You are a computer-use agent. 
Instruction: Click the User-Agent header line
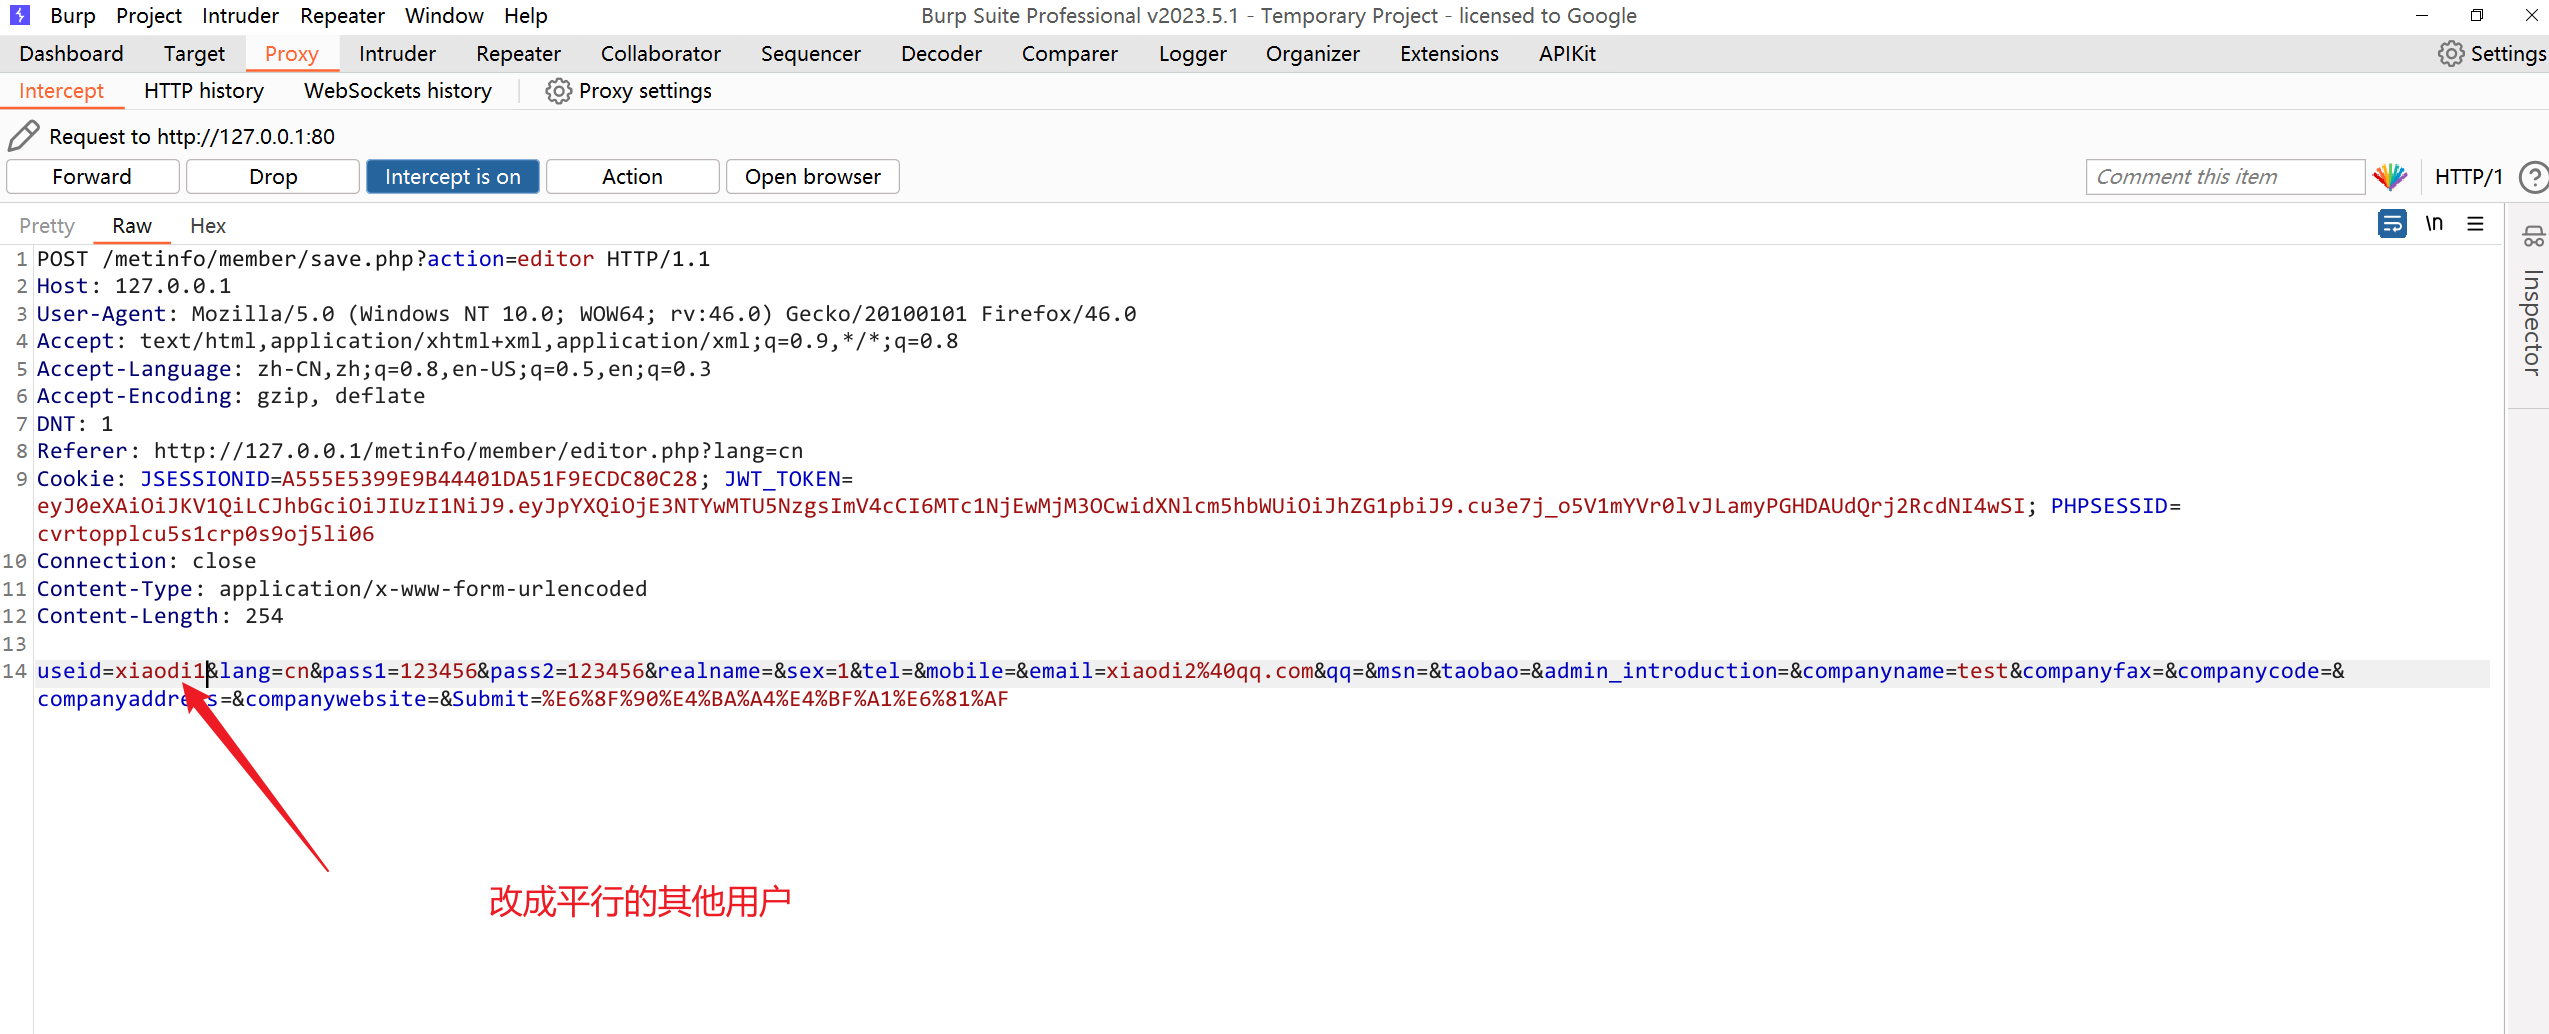coord(587,314)
